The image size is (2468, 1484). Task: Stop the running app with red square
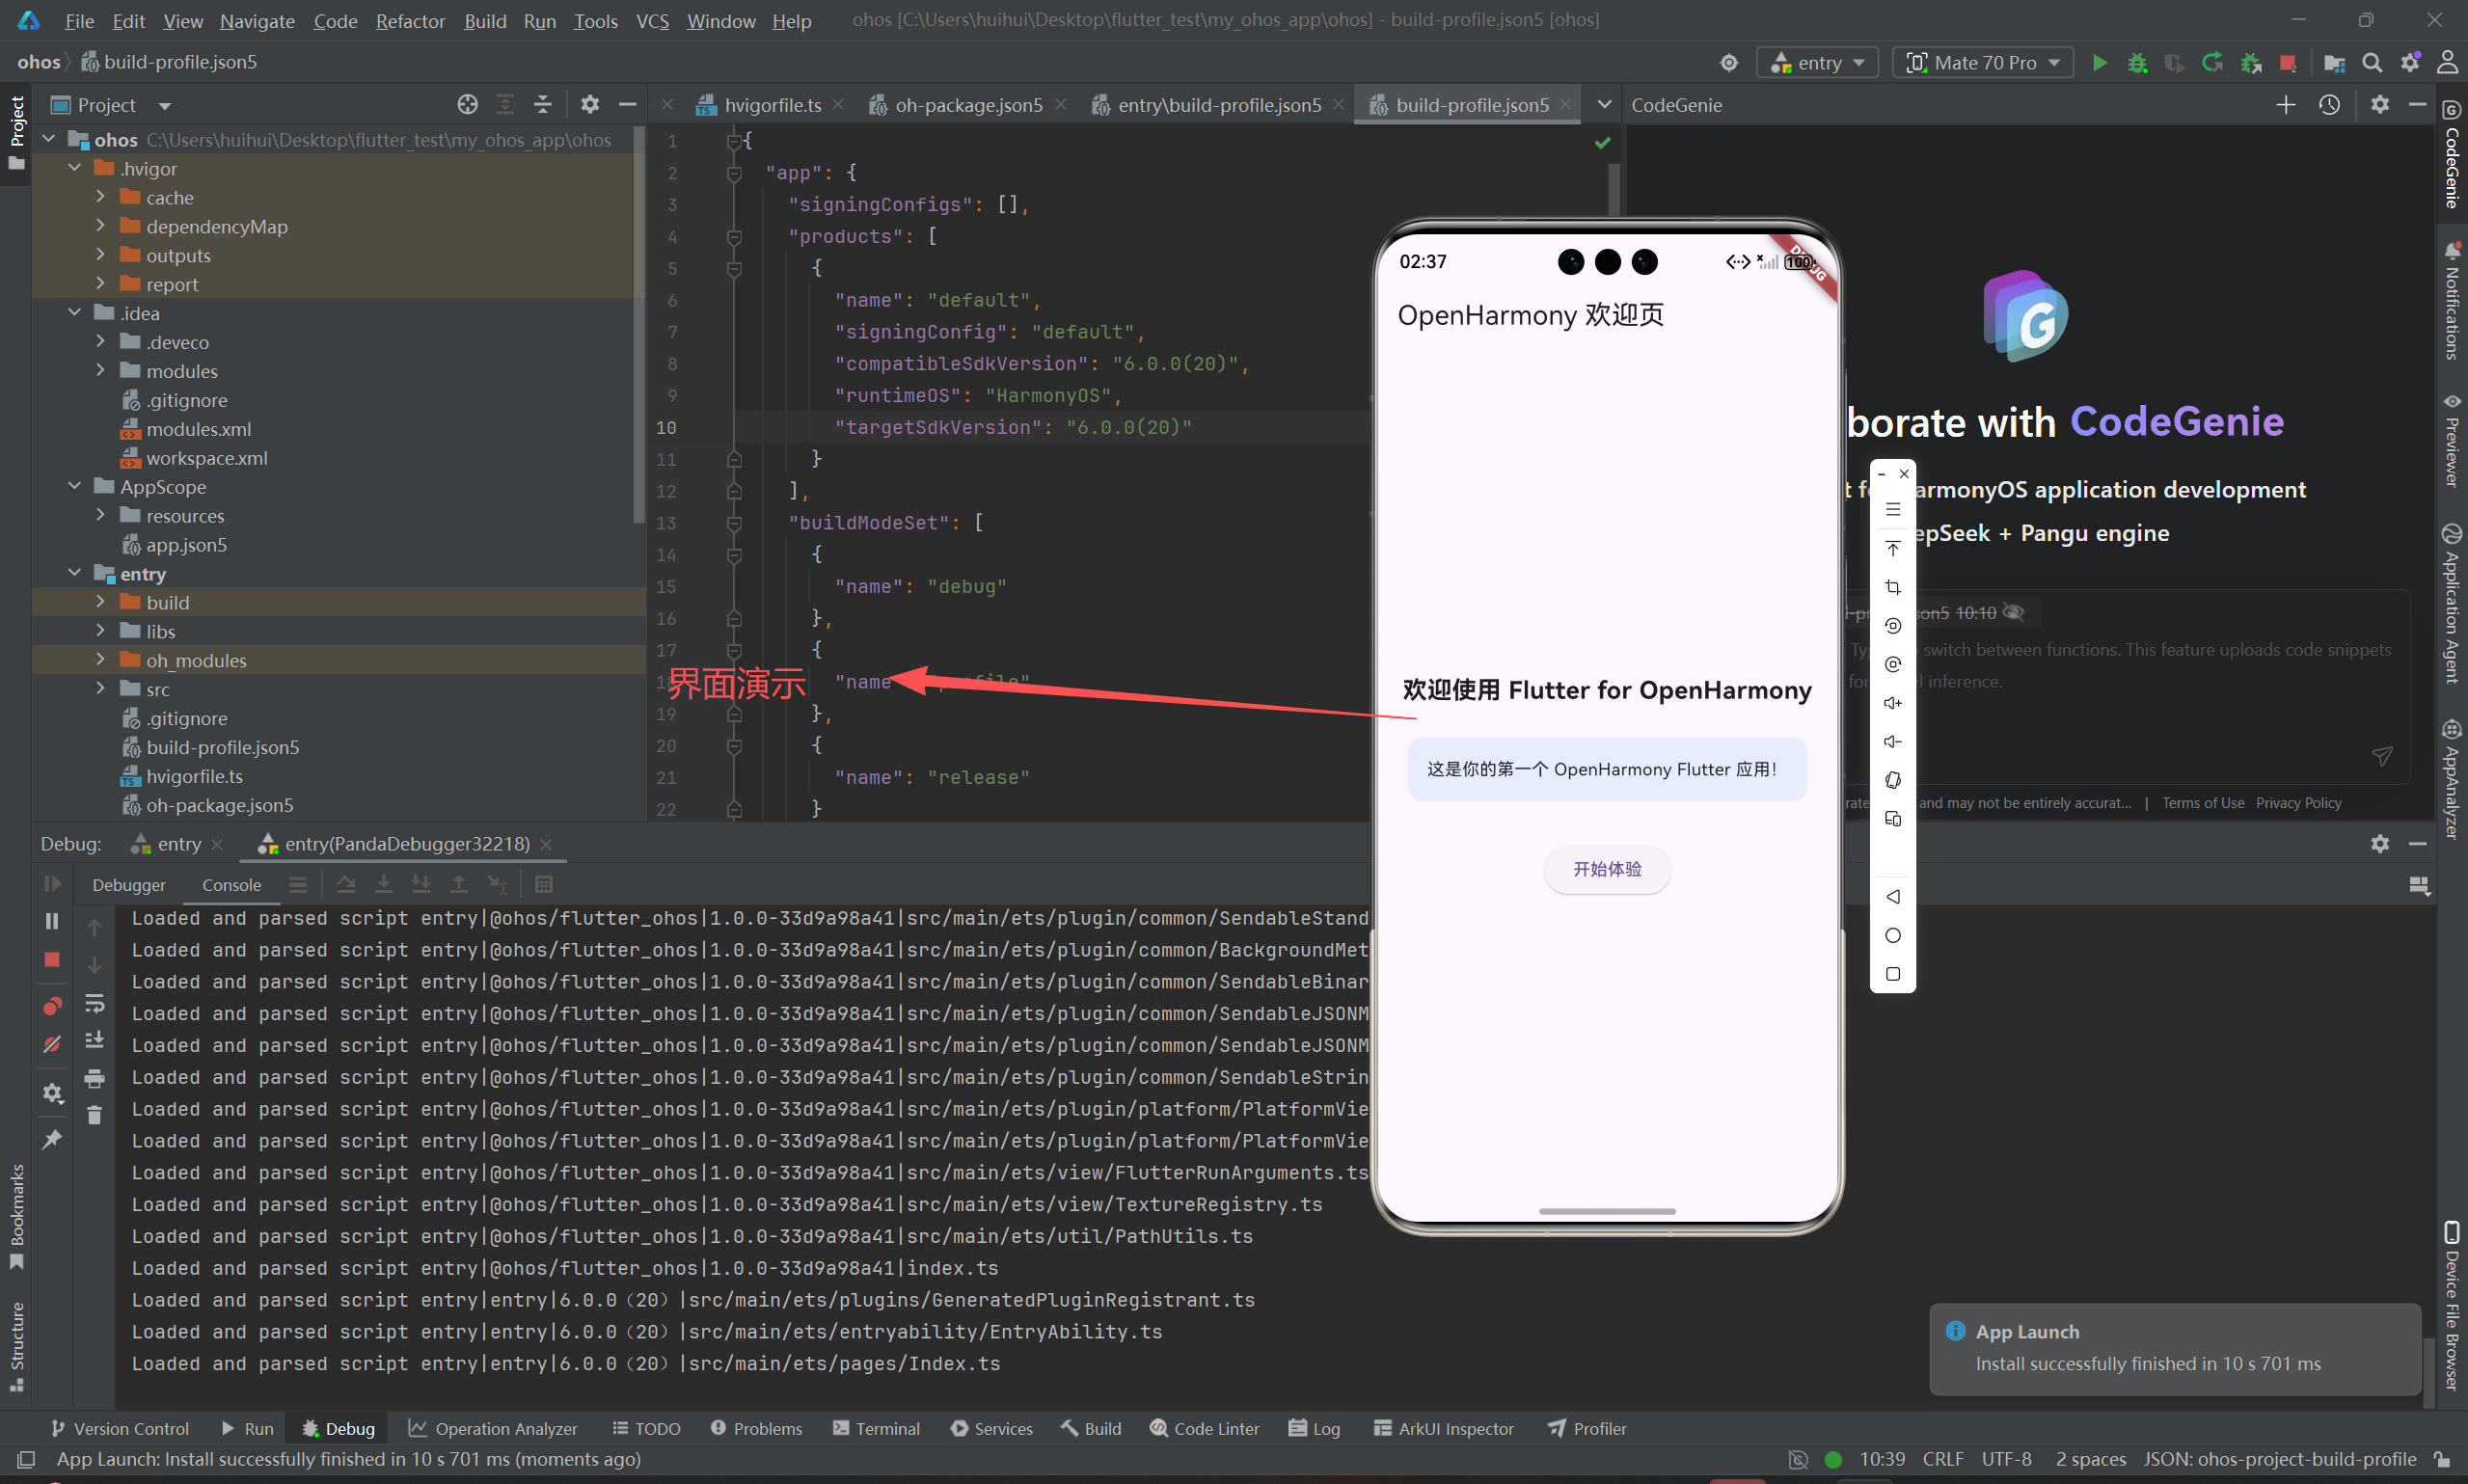tap(2288, 63)
